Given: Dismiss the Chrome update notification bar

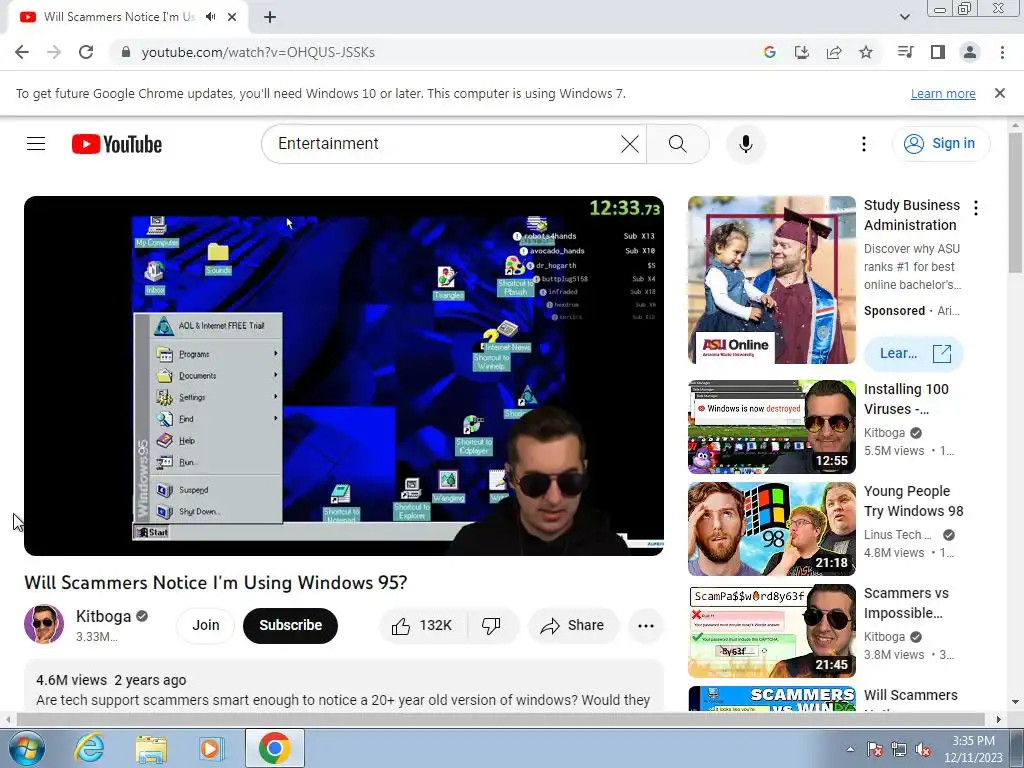Looking at the screenshot, I should [x=999, y=93].
